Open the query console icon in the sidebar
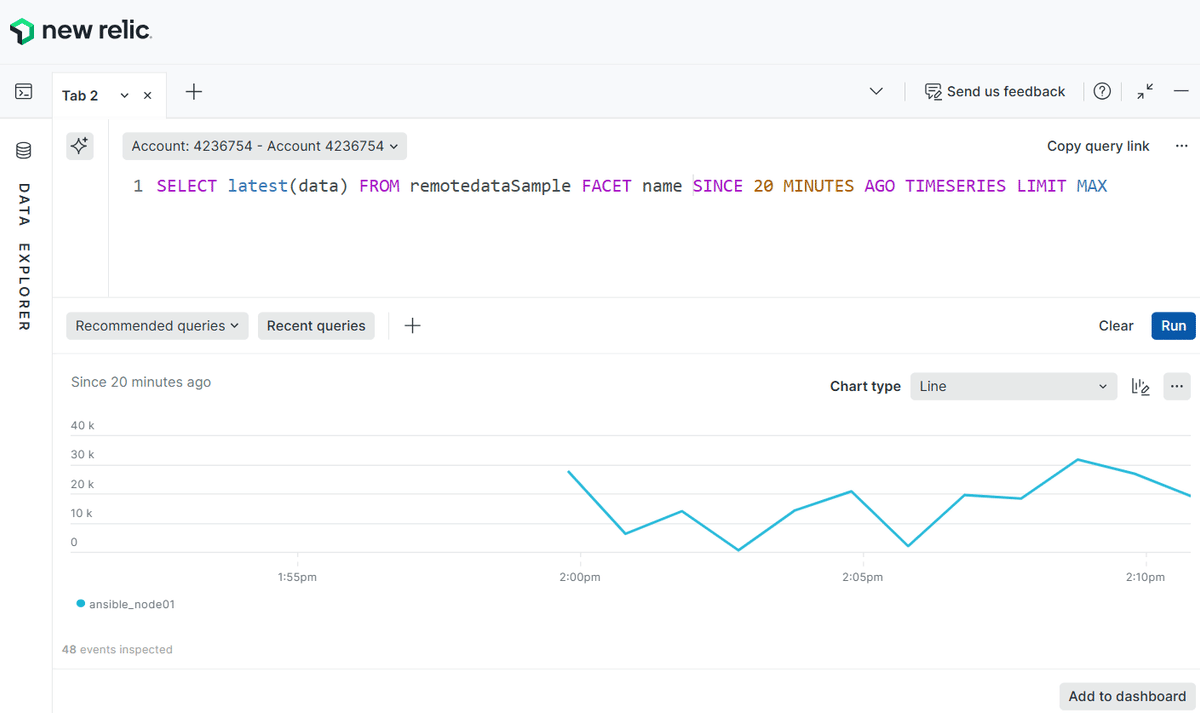This screenshot has height=713, width=1200. (x=24, y=90)
